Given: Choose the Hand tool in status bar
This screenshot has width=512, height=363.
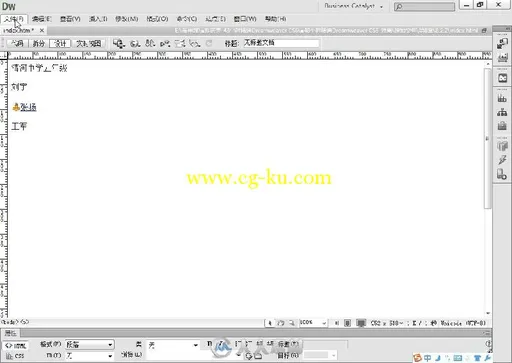Looking at the screenshot, I should (281, 323).
